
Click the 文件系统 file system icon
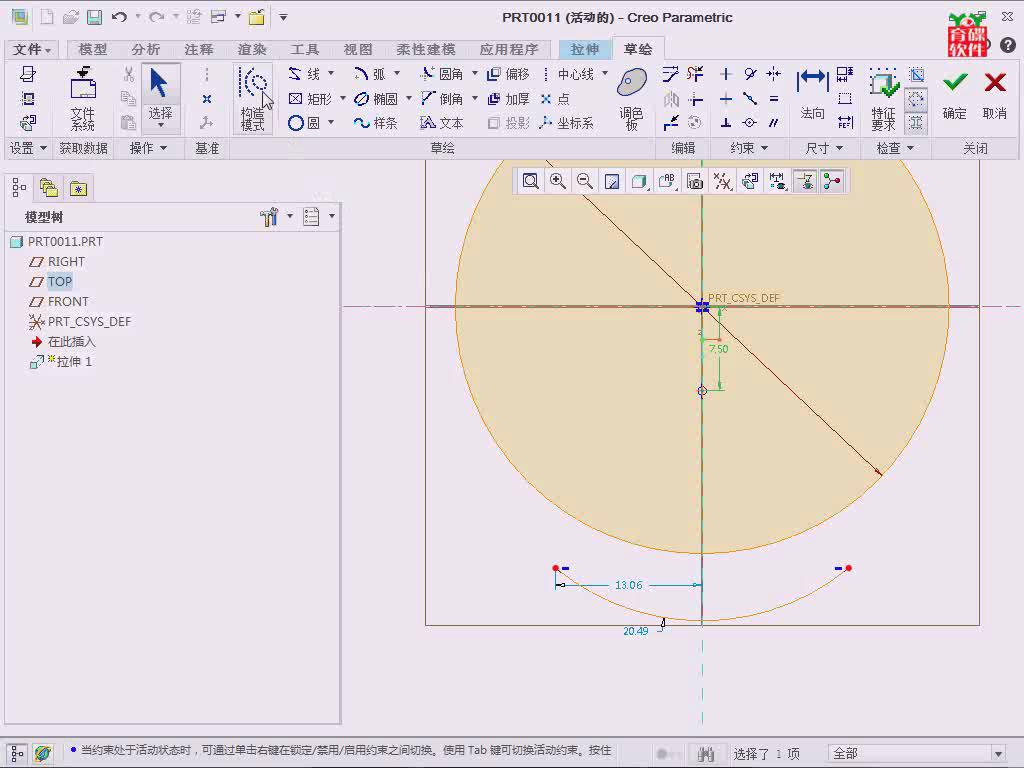83,99
